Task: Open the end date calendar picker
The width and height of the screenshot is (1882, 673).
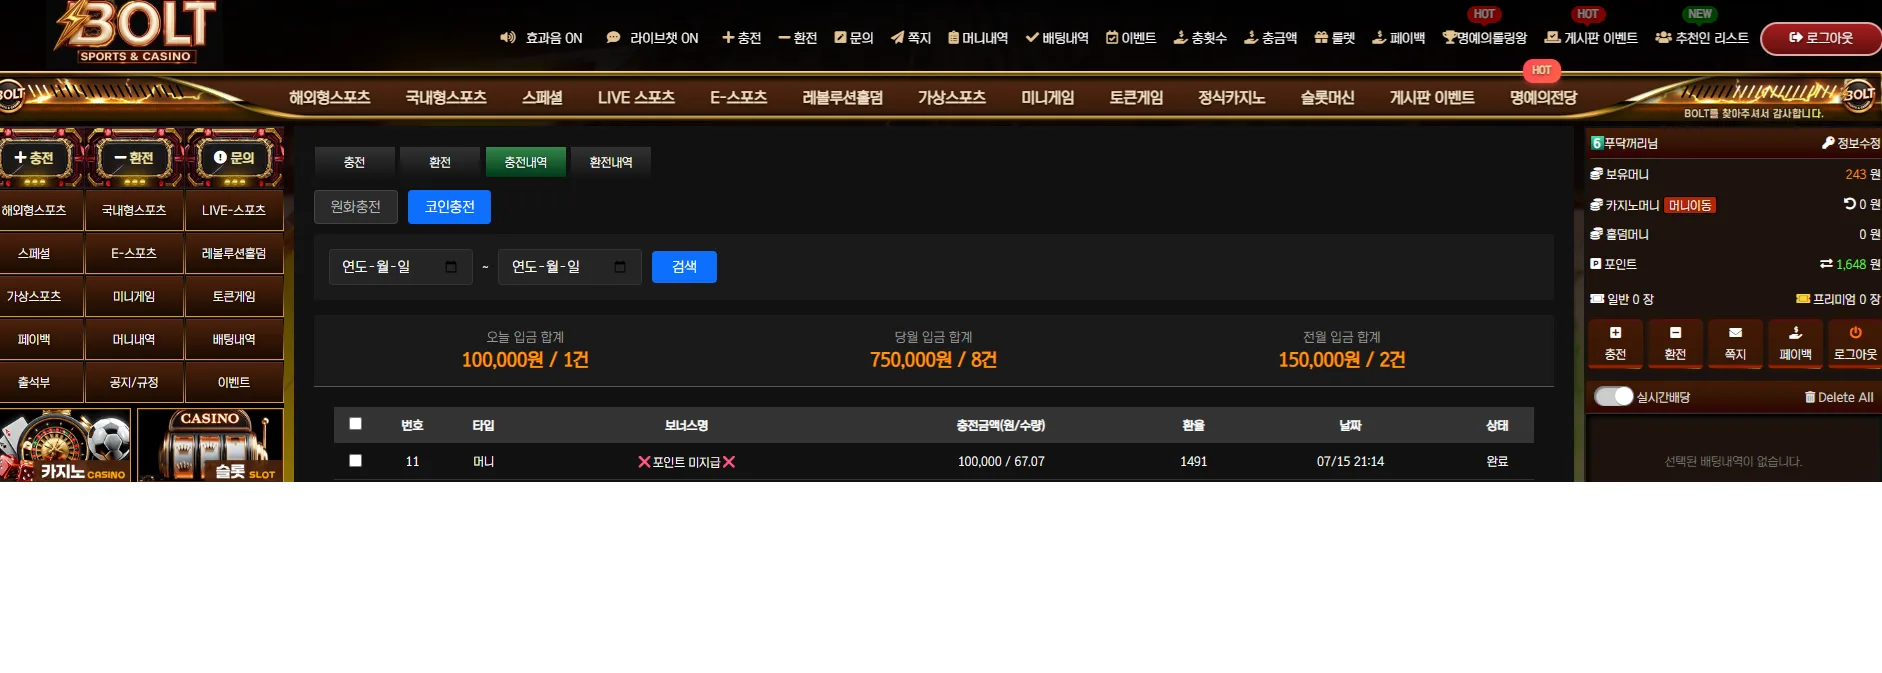Action: (x=620, y=267)
